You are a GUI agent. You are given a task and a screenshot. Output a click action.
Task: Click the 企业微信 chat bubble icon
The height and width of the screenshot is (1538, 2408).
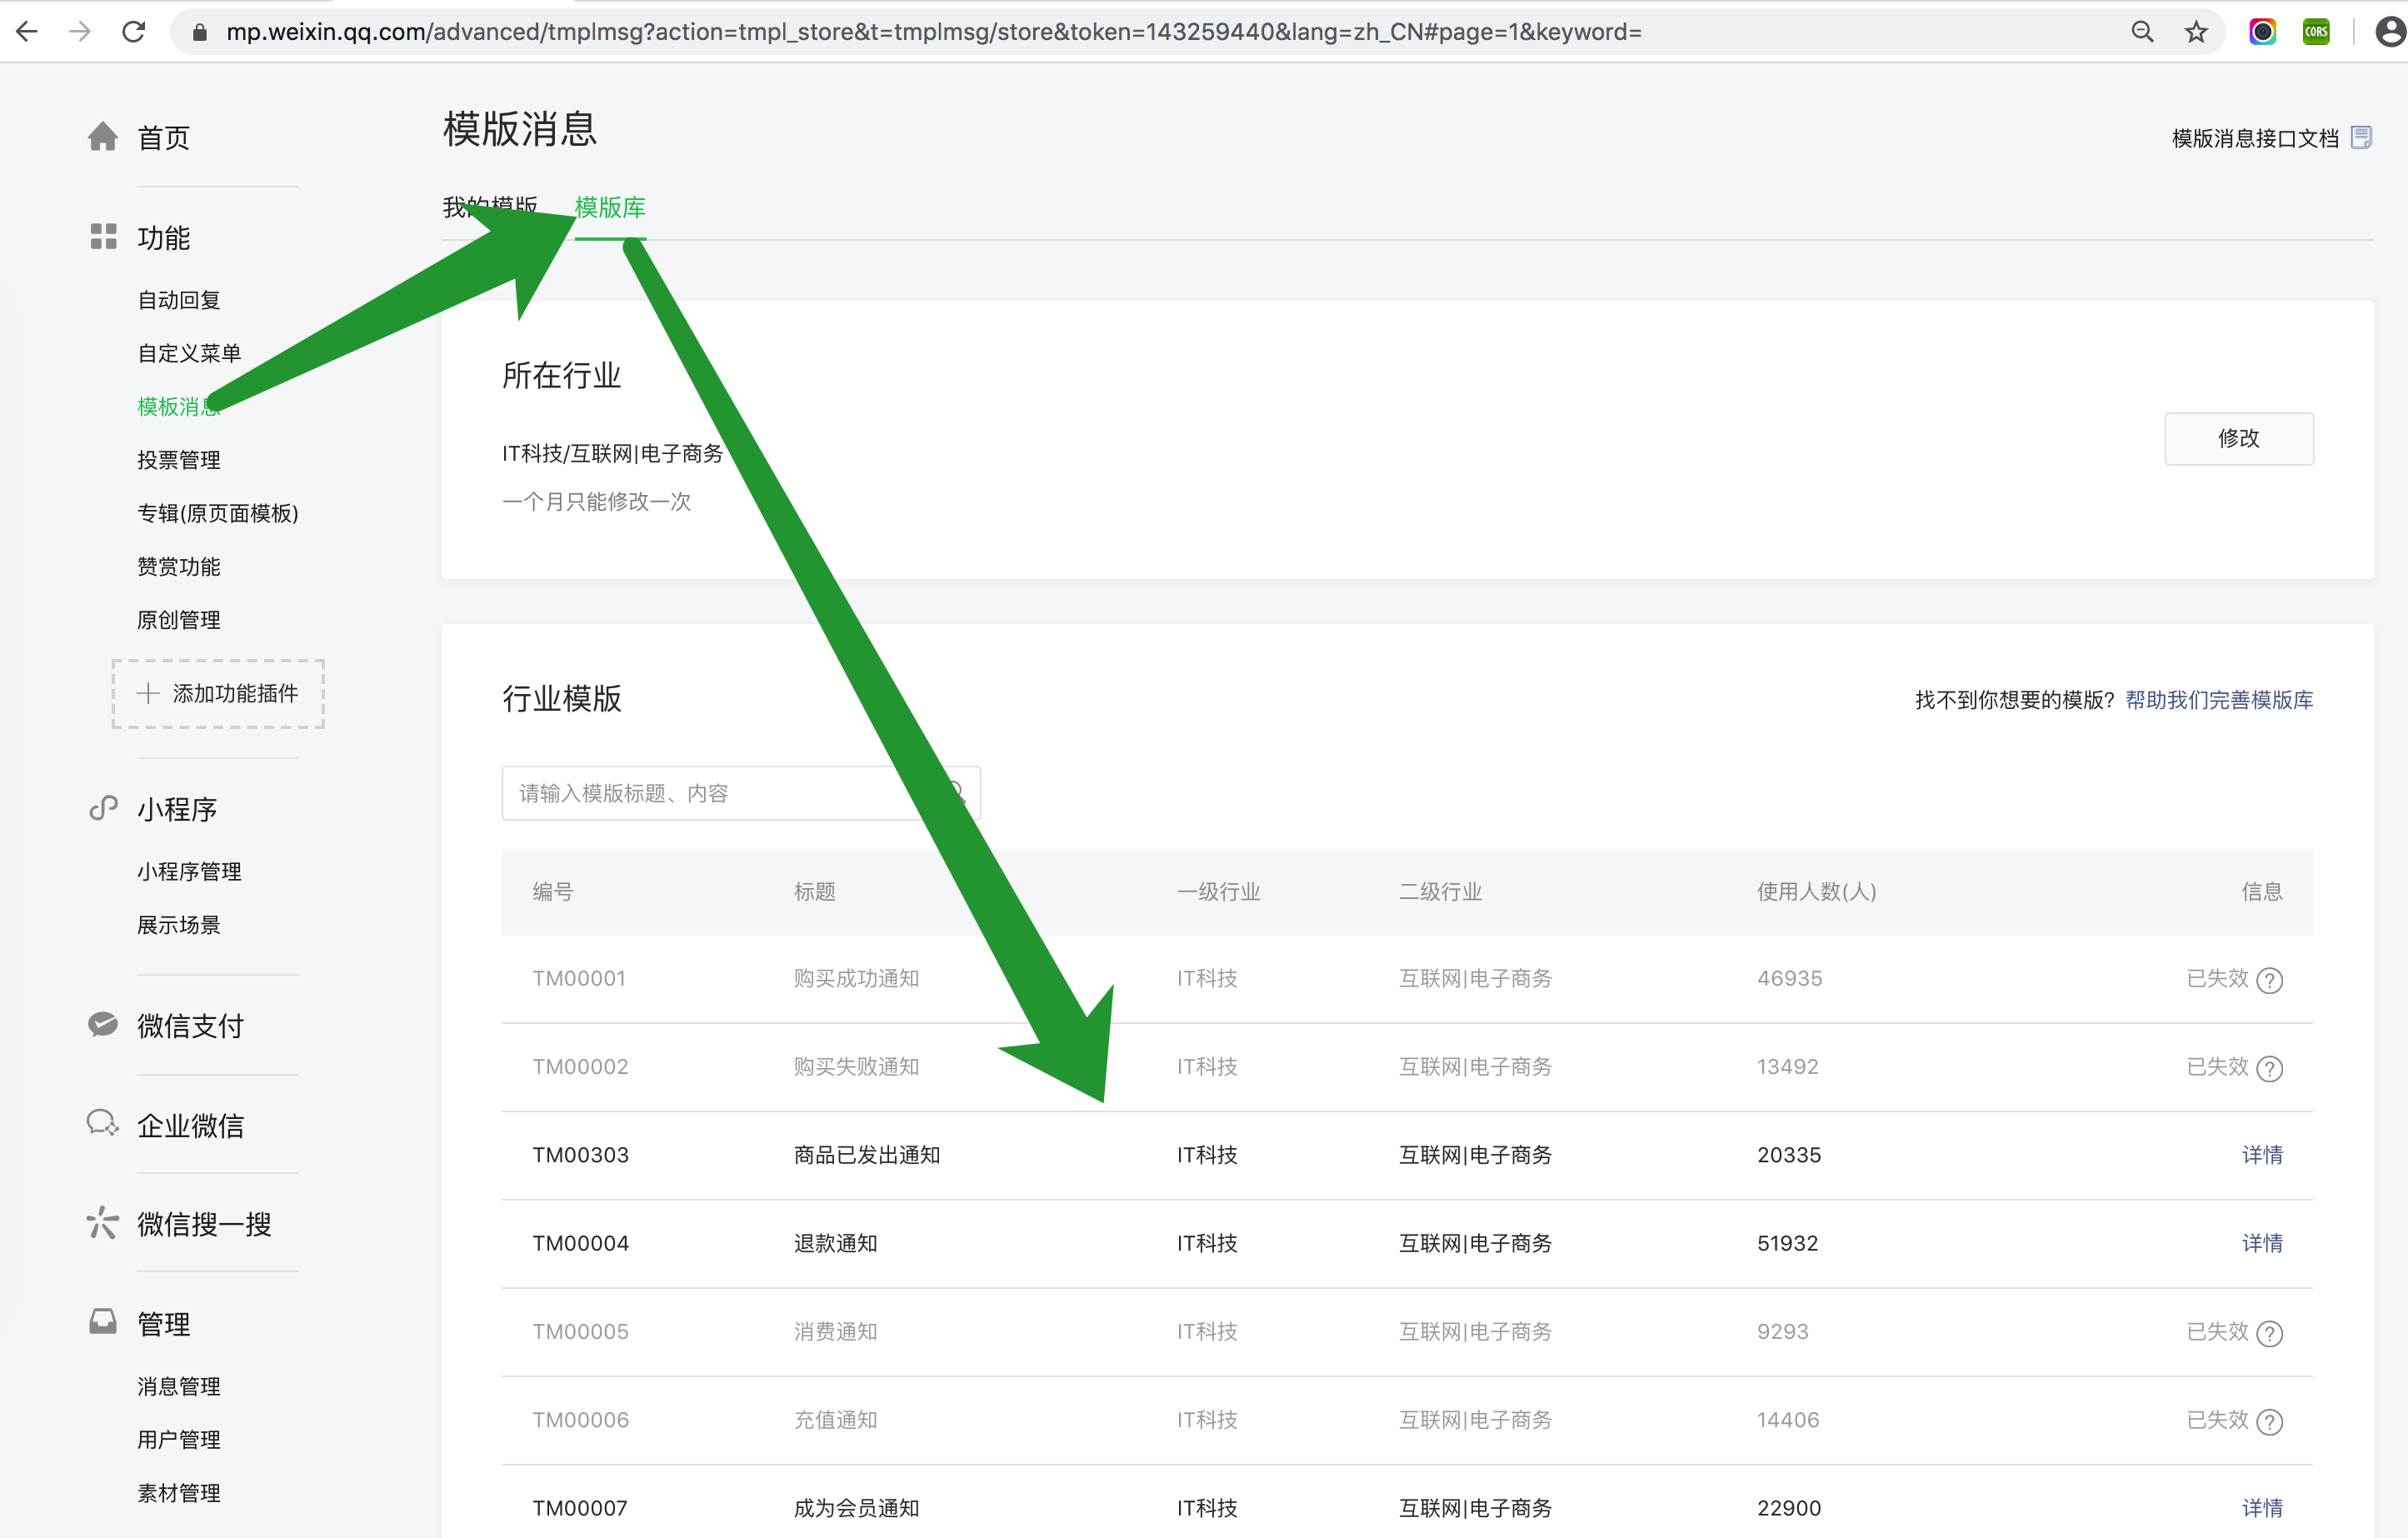(x=103, y=1123)
